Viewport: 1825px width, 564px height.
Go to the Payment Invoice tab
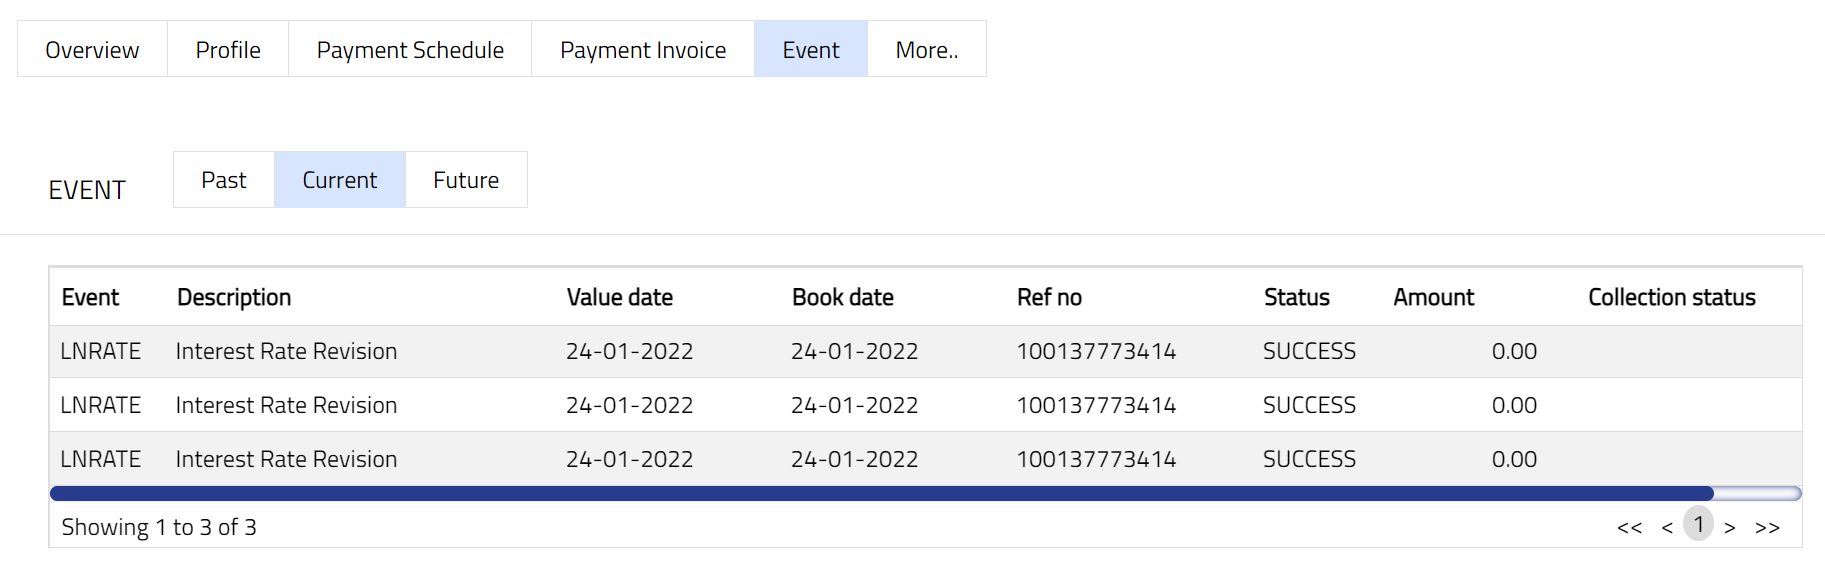[643, 50]
